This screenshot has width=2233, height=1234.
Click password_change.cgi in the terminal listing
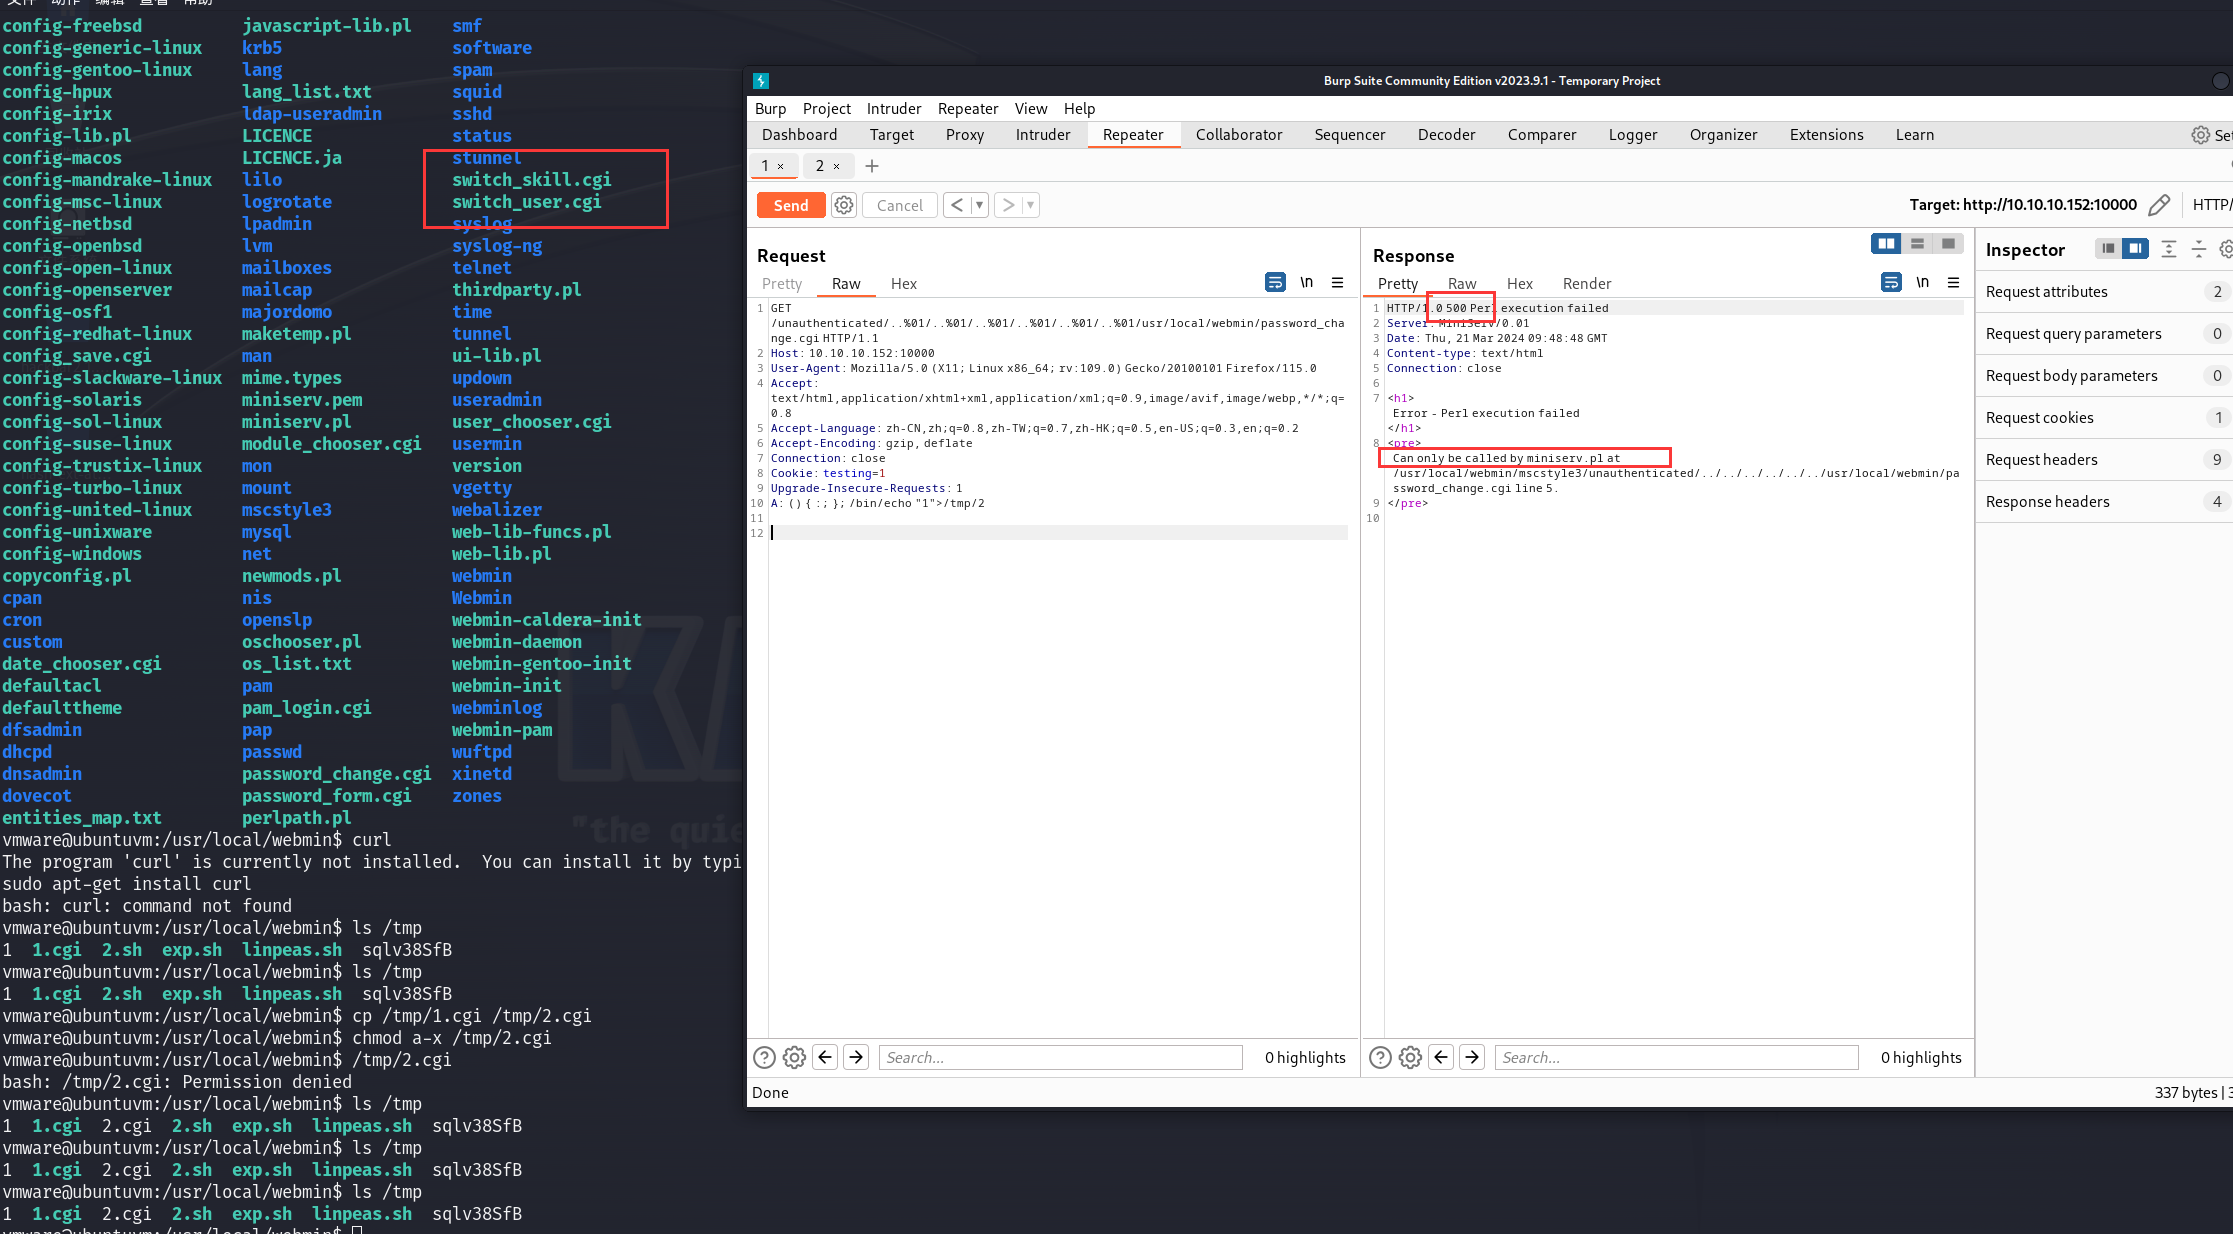tap(336, 774)
